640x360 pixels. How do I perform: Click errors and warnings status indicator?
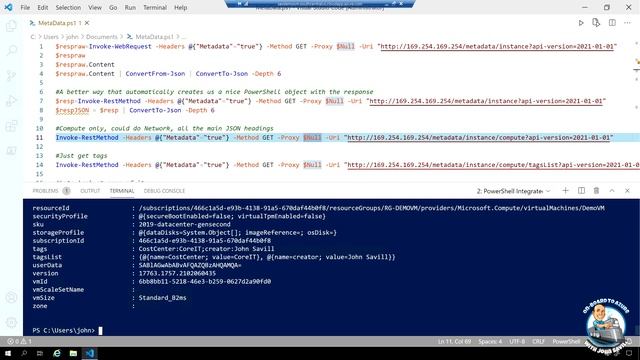click(x=19, y=341)
